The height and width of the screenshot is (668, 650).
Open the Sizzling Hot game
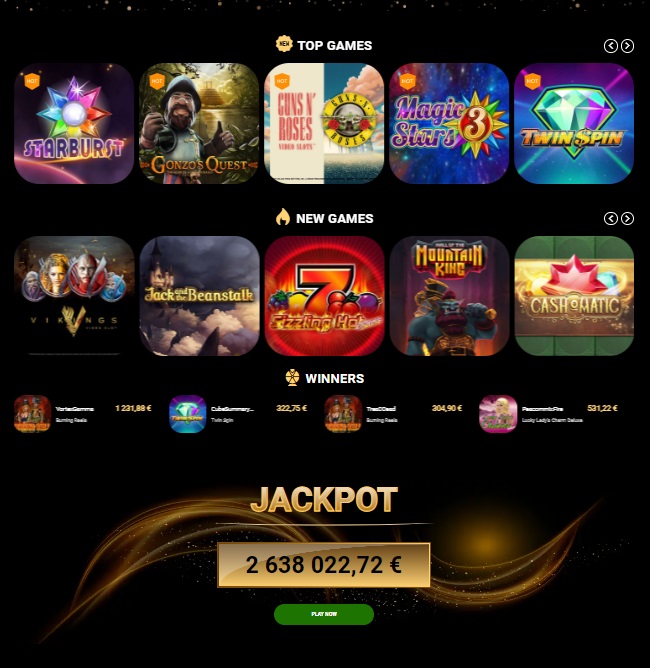[324, 296]
